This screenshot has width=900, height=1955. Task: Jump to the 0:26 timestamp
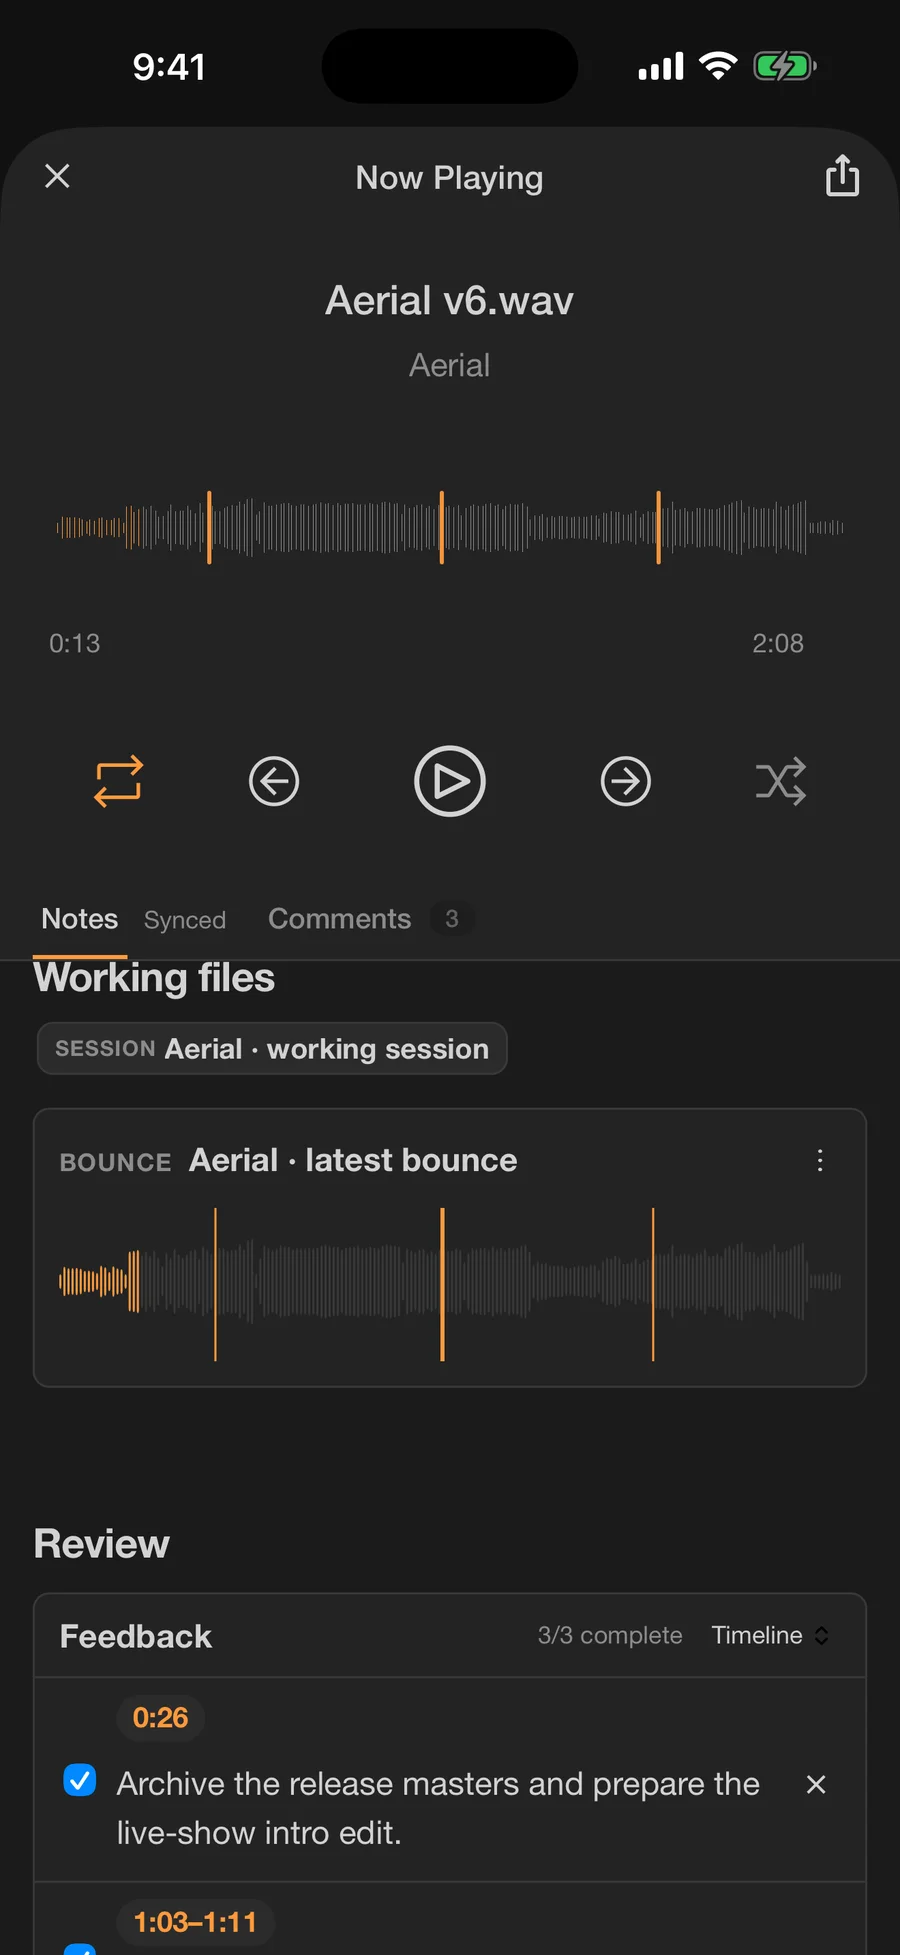[x=160, y=1718]
